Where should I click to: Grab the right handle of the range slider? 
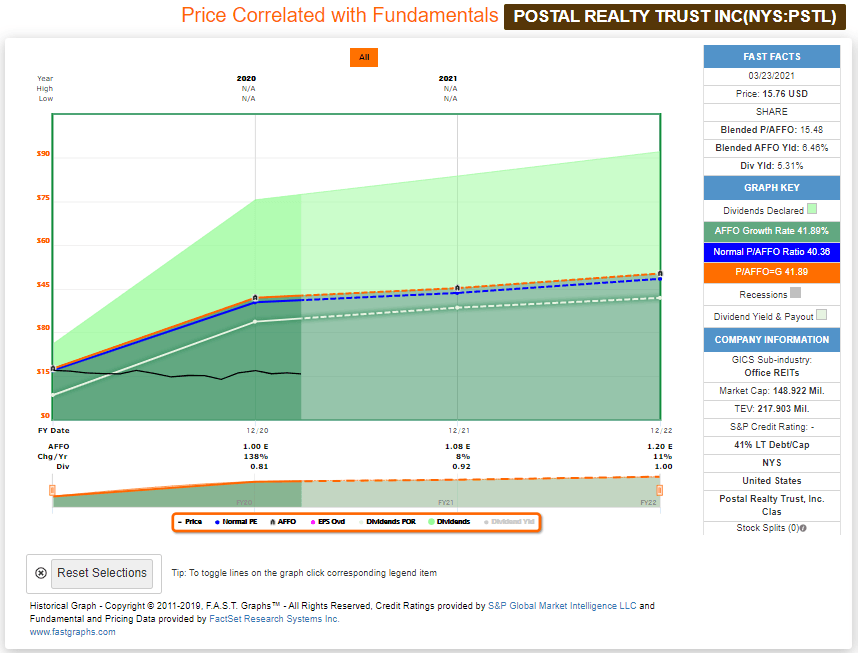pos(659,490)
